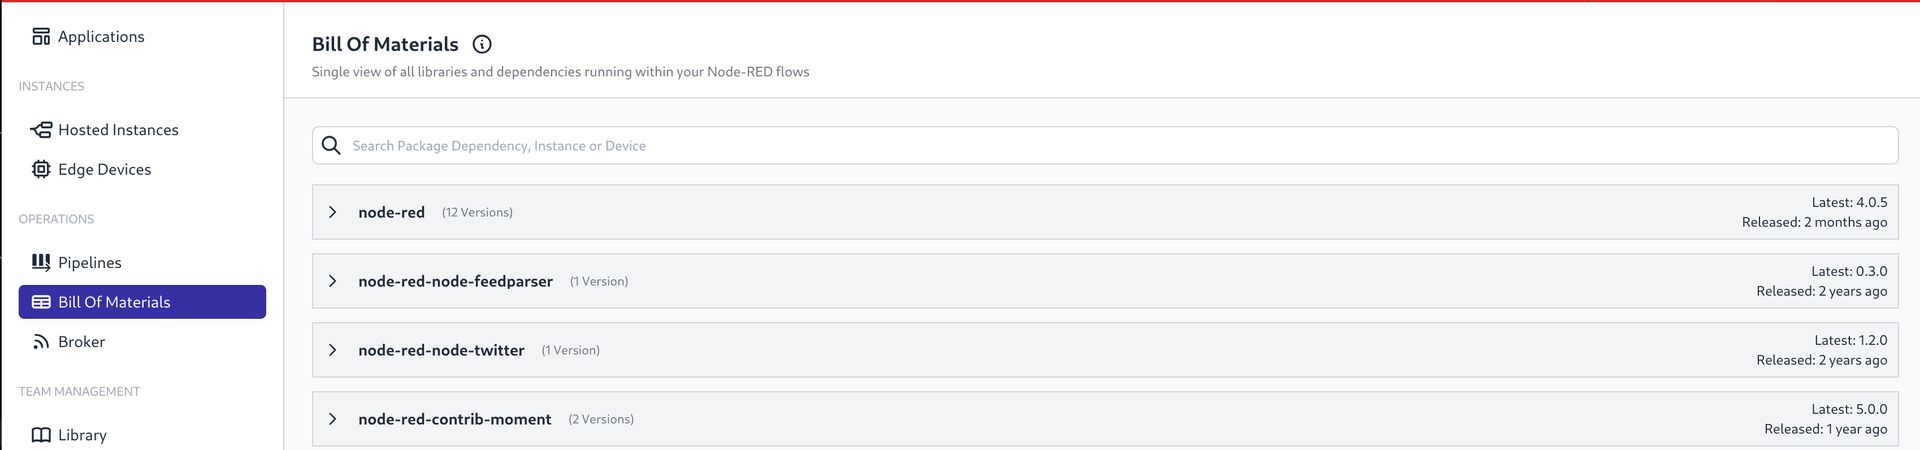Click the Edge Devices chip icon
This screenshot has width=1920, height=450.
(41, 170)
